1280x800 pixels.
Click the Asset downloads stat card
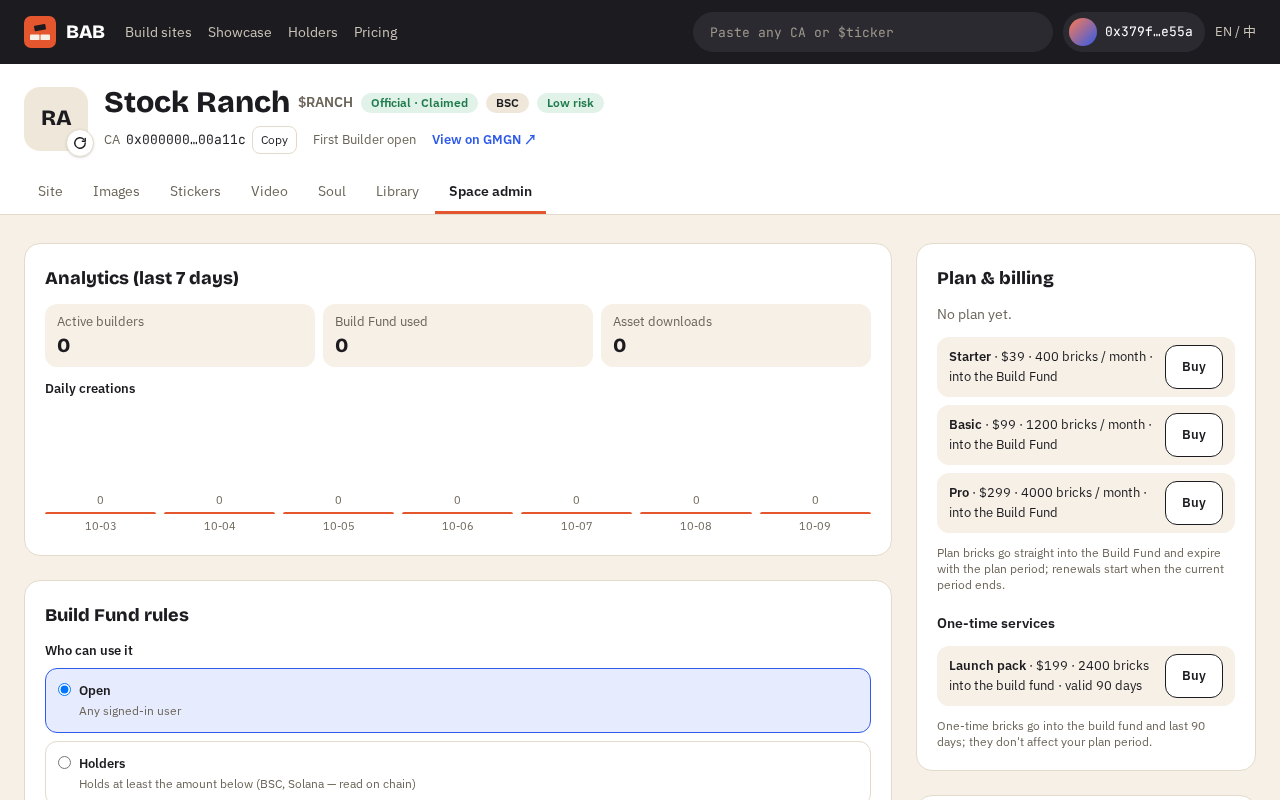tap(736, 336)
